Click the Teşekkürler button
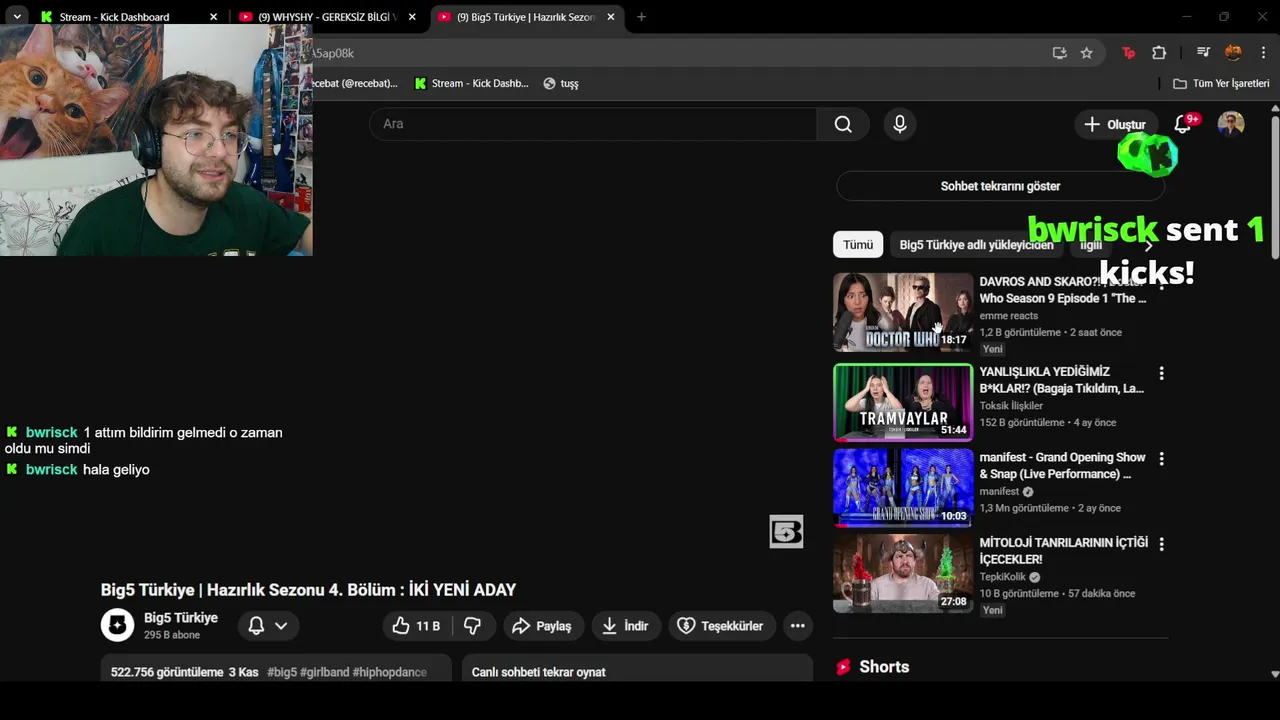This screenshot has width=1280, height=720. pyautogui.click(x=720, y=626)
